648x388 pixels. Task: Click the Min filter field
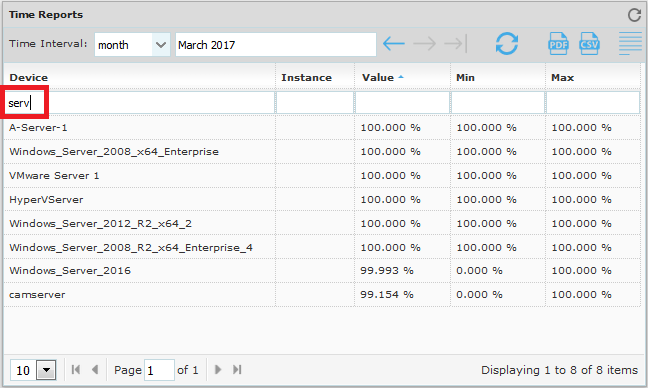(x=498, y=102)
